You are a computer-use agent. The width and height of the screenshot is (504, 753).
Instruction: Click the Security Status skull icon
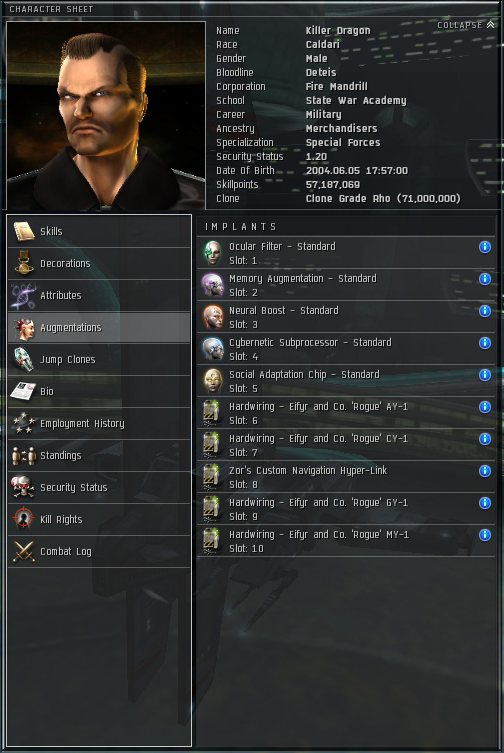23,487
